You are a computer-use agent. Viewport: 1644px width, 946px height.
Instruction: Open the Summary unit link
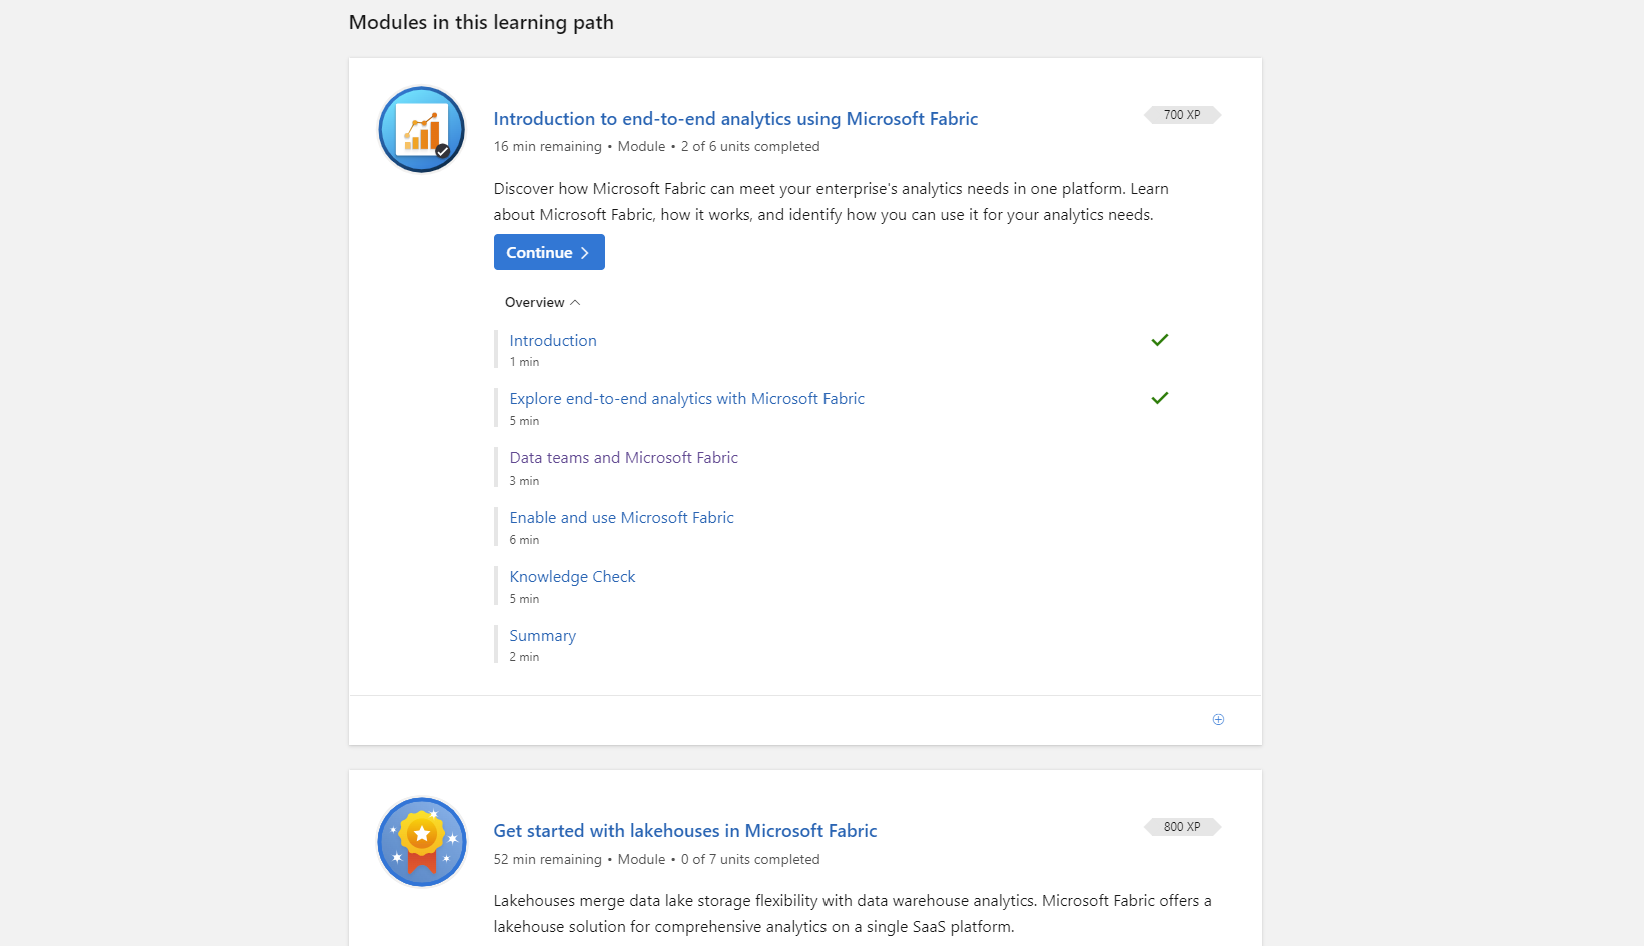click(542, 636)
